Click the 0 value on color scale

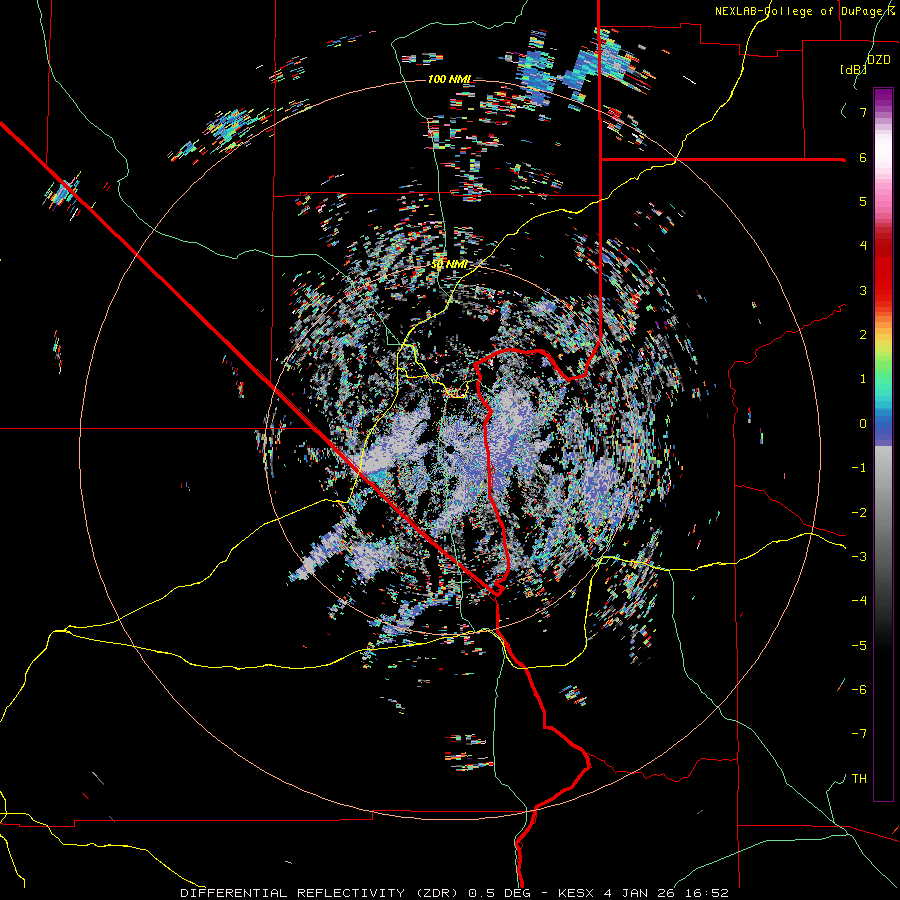click(x=863, y=424)
